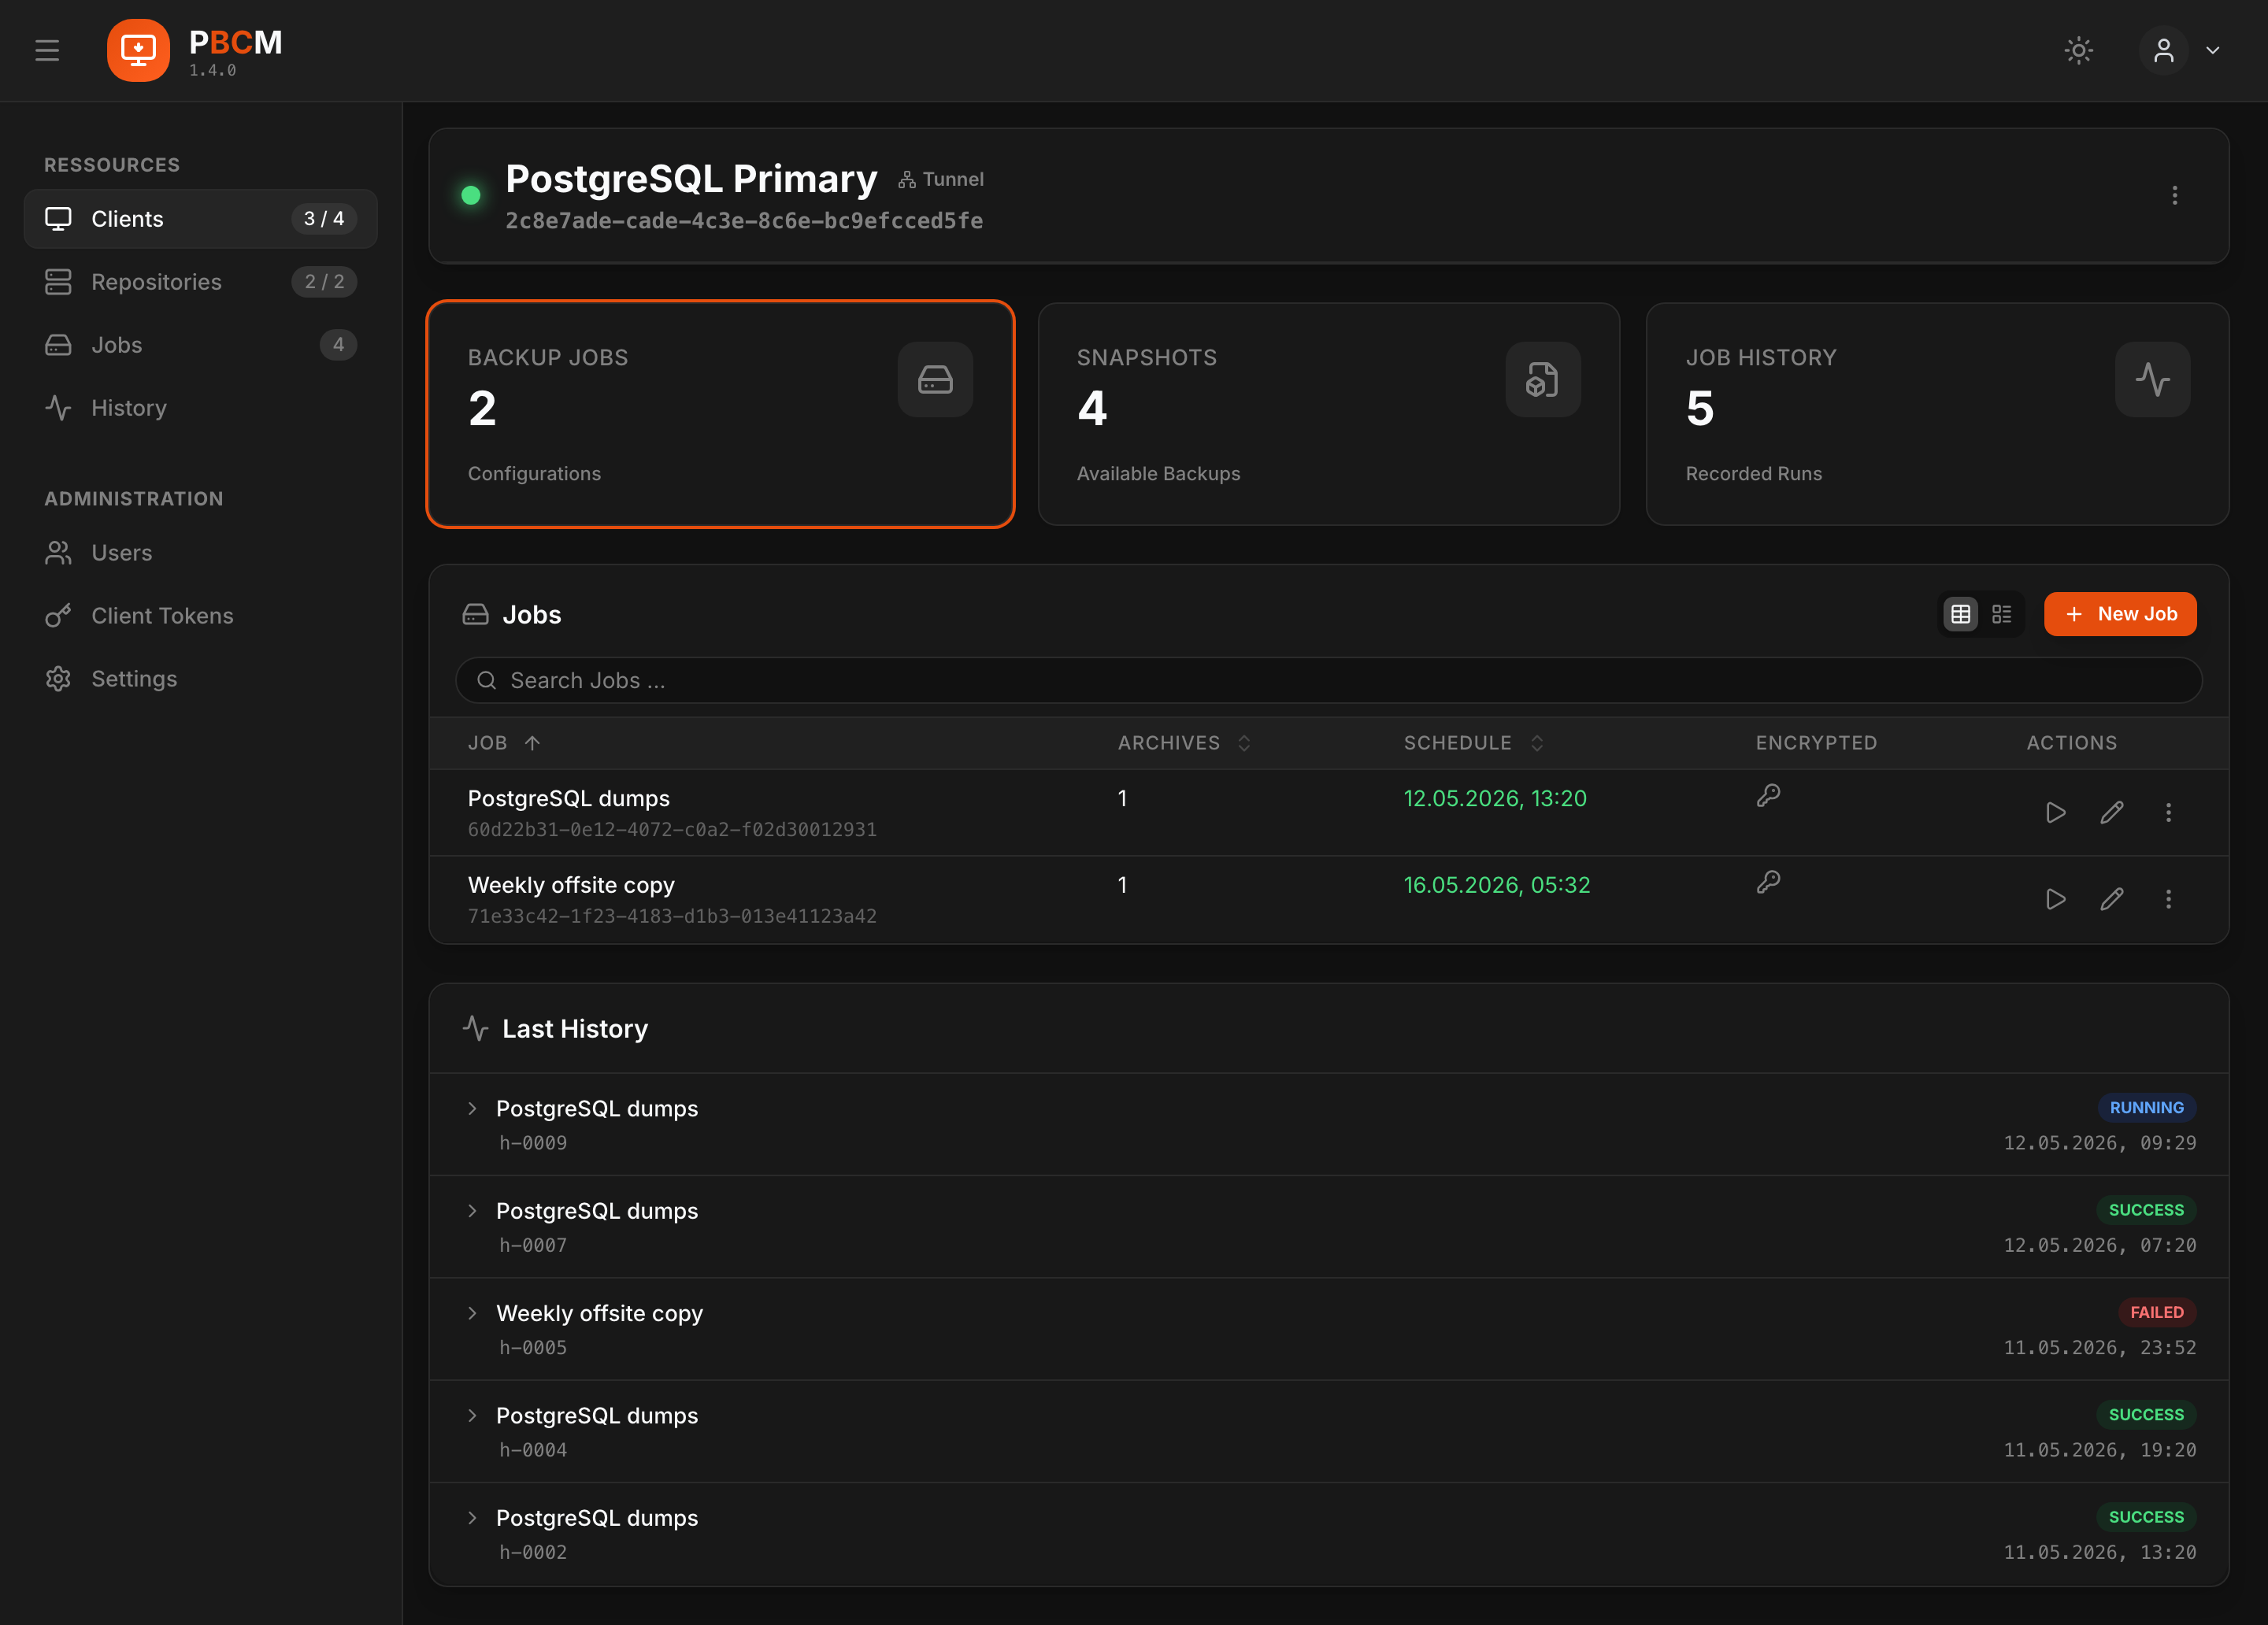Screen dimensions: 2268x1625
Task: Open Clients in the sidebar
Action: pos(200,218)
